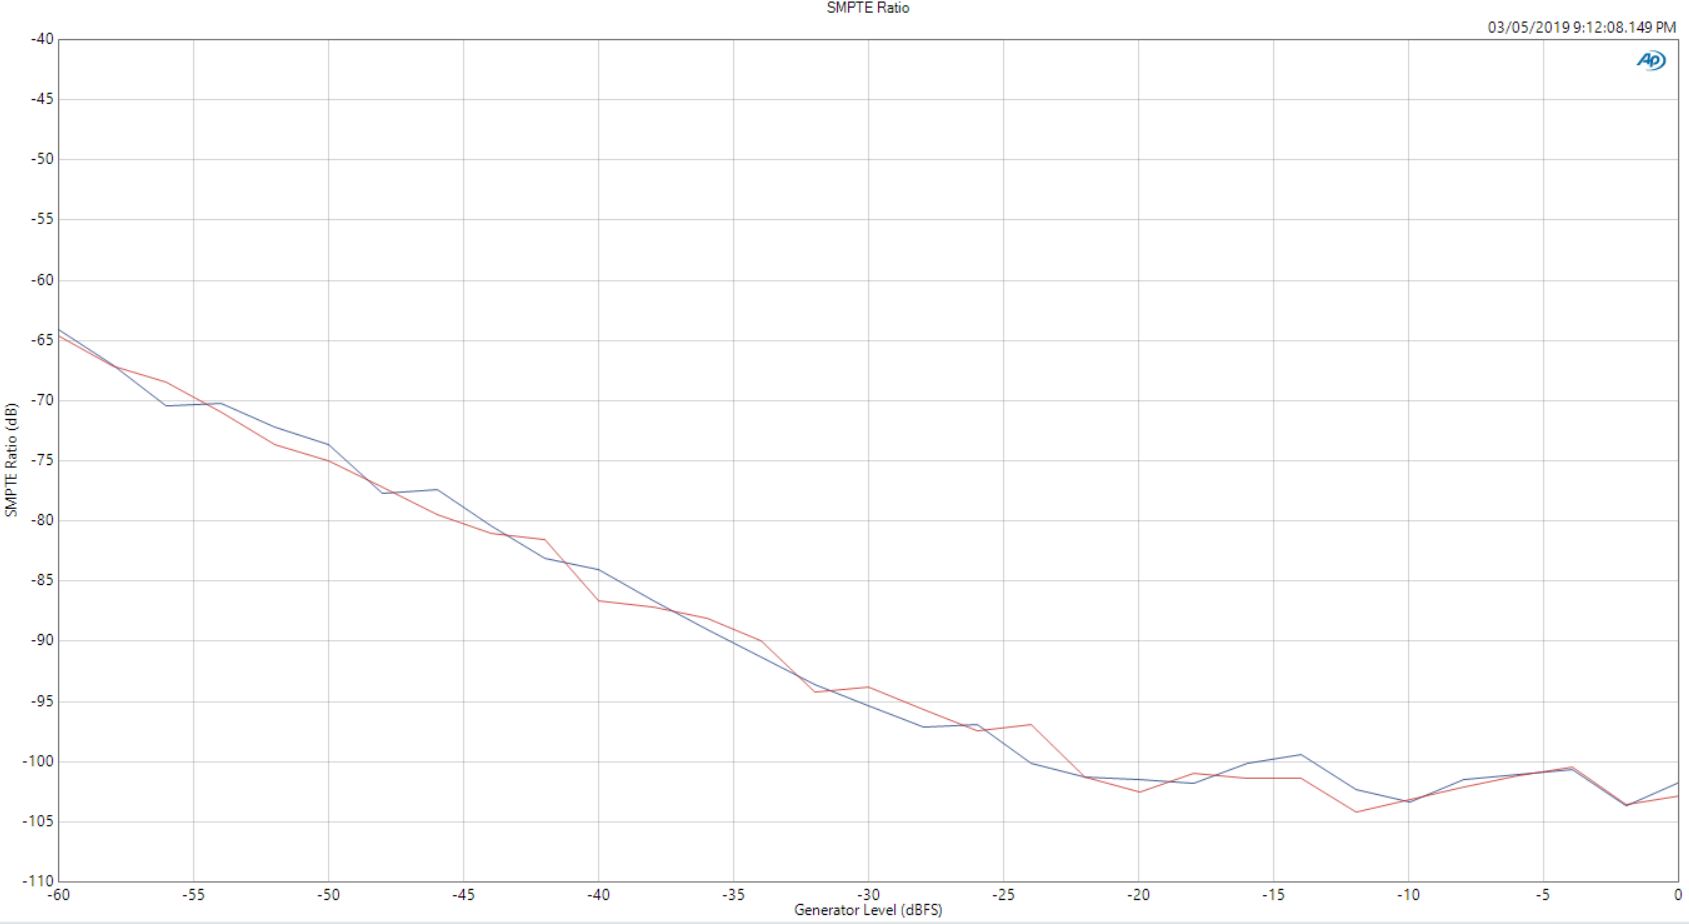Click the red trace point at -40 dBFS
1689x924 pixels.
tap(598, 600)
